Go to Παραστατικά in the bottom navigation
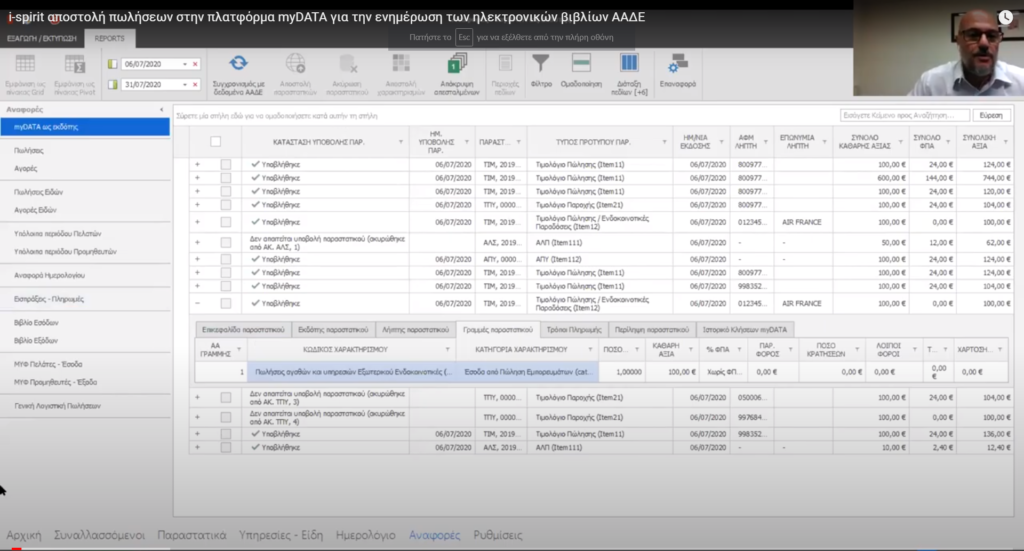The image size is (1024, 551). click(x=191, y=534)
